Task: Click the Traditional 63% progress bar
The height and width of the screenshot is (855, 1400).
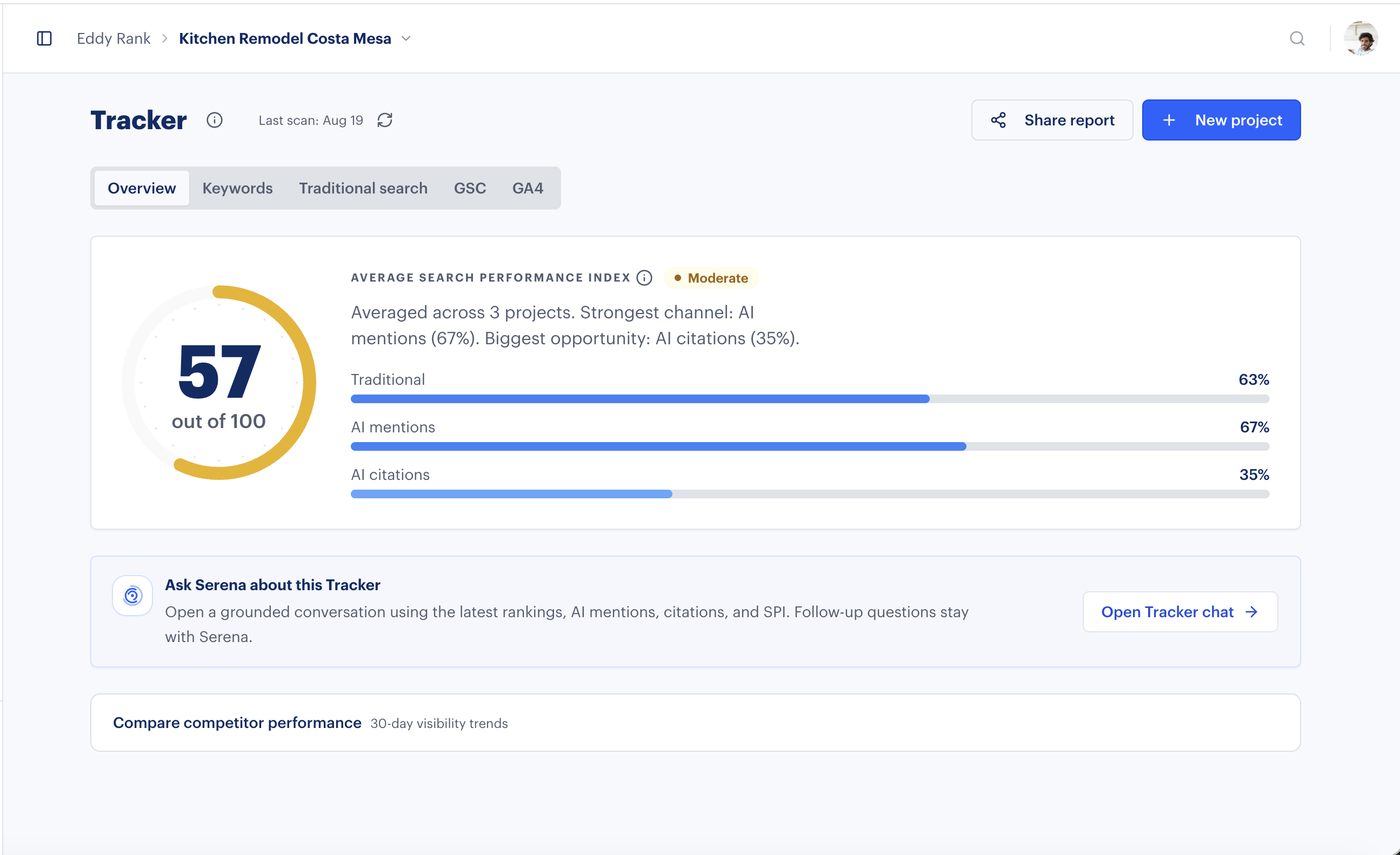Action: [x=810, y=399]
